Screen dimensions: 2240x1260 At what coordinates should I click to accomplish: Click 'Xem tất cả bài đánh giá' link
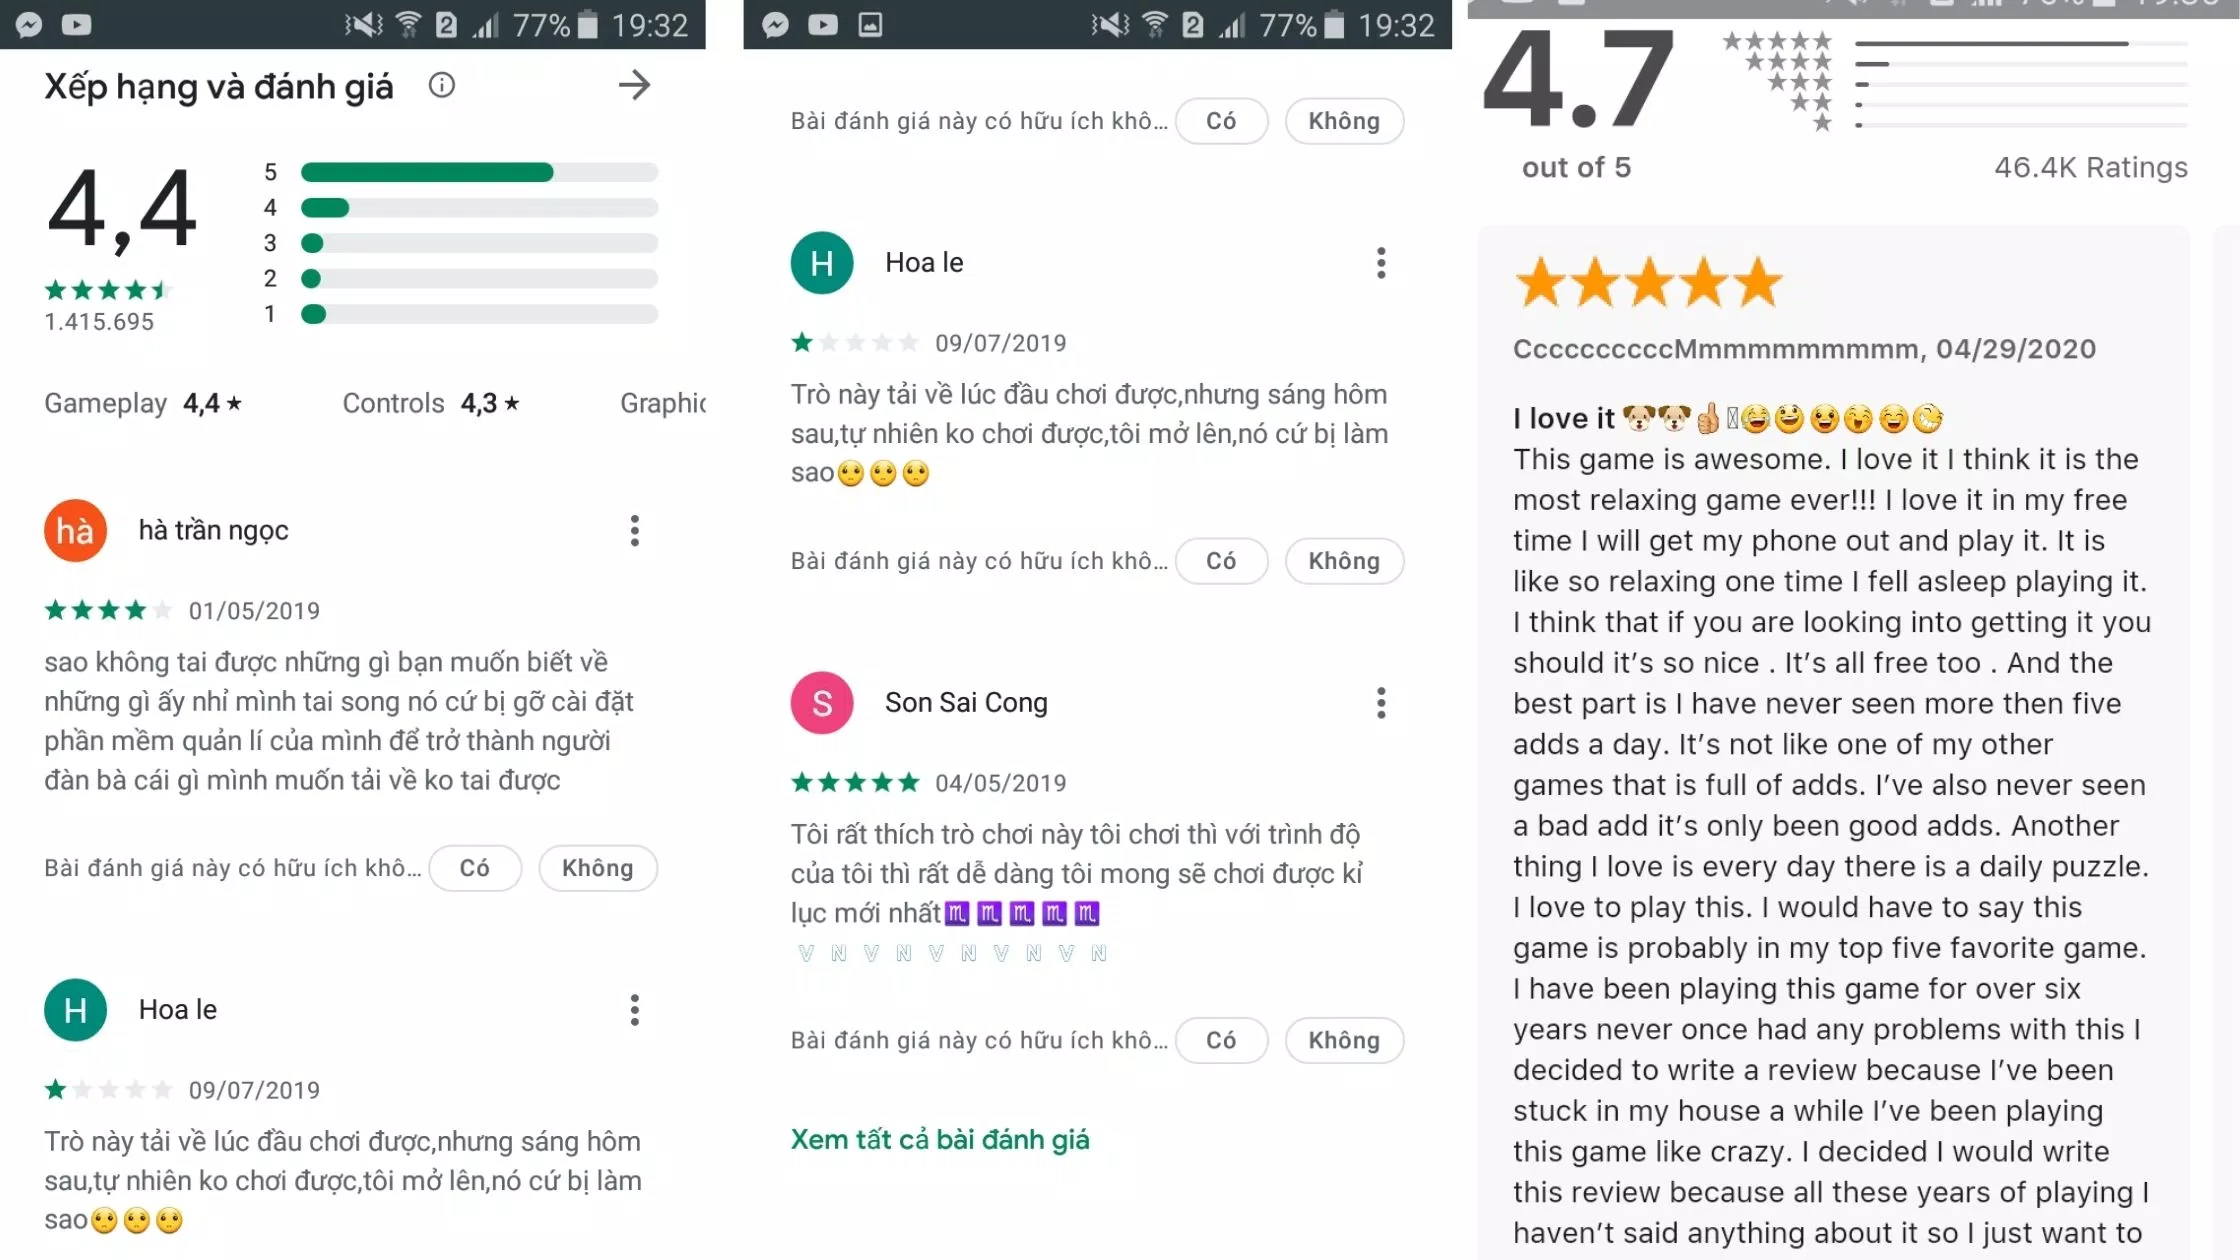(940, 1138)
